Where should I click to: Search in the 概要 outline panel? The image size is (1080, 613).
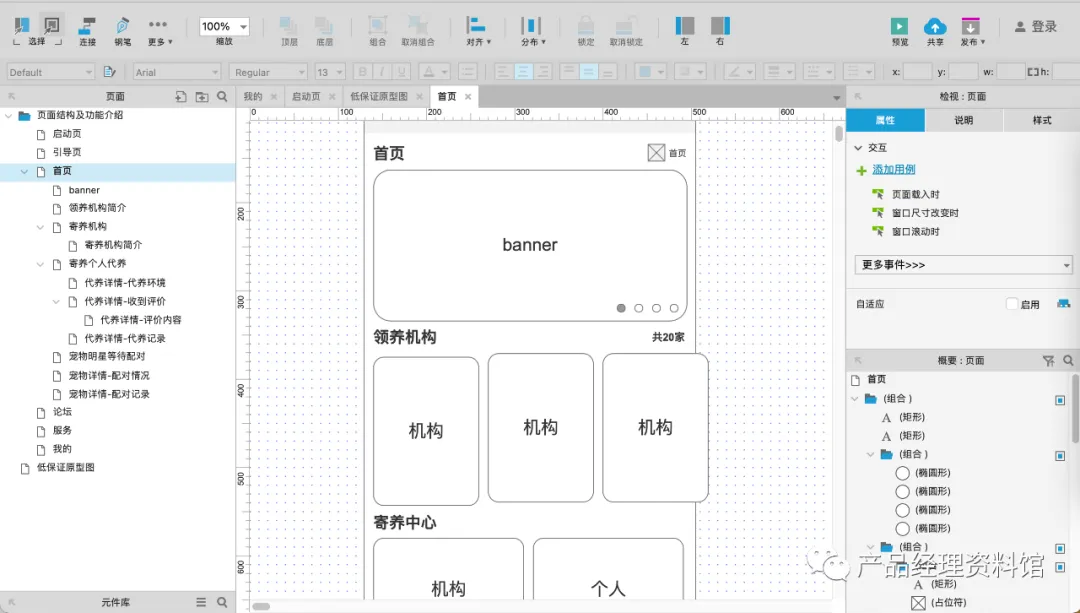(x=1068, y=360)
